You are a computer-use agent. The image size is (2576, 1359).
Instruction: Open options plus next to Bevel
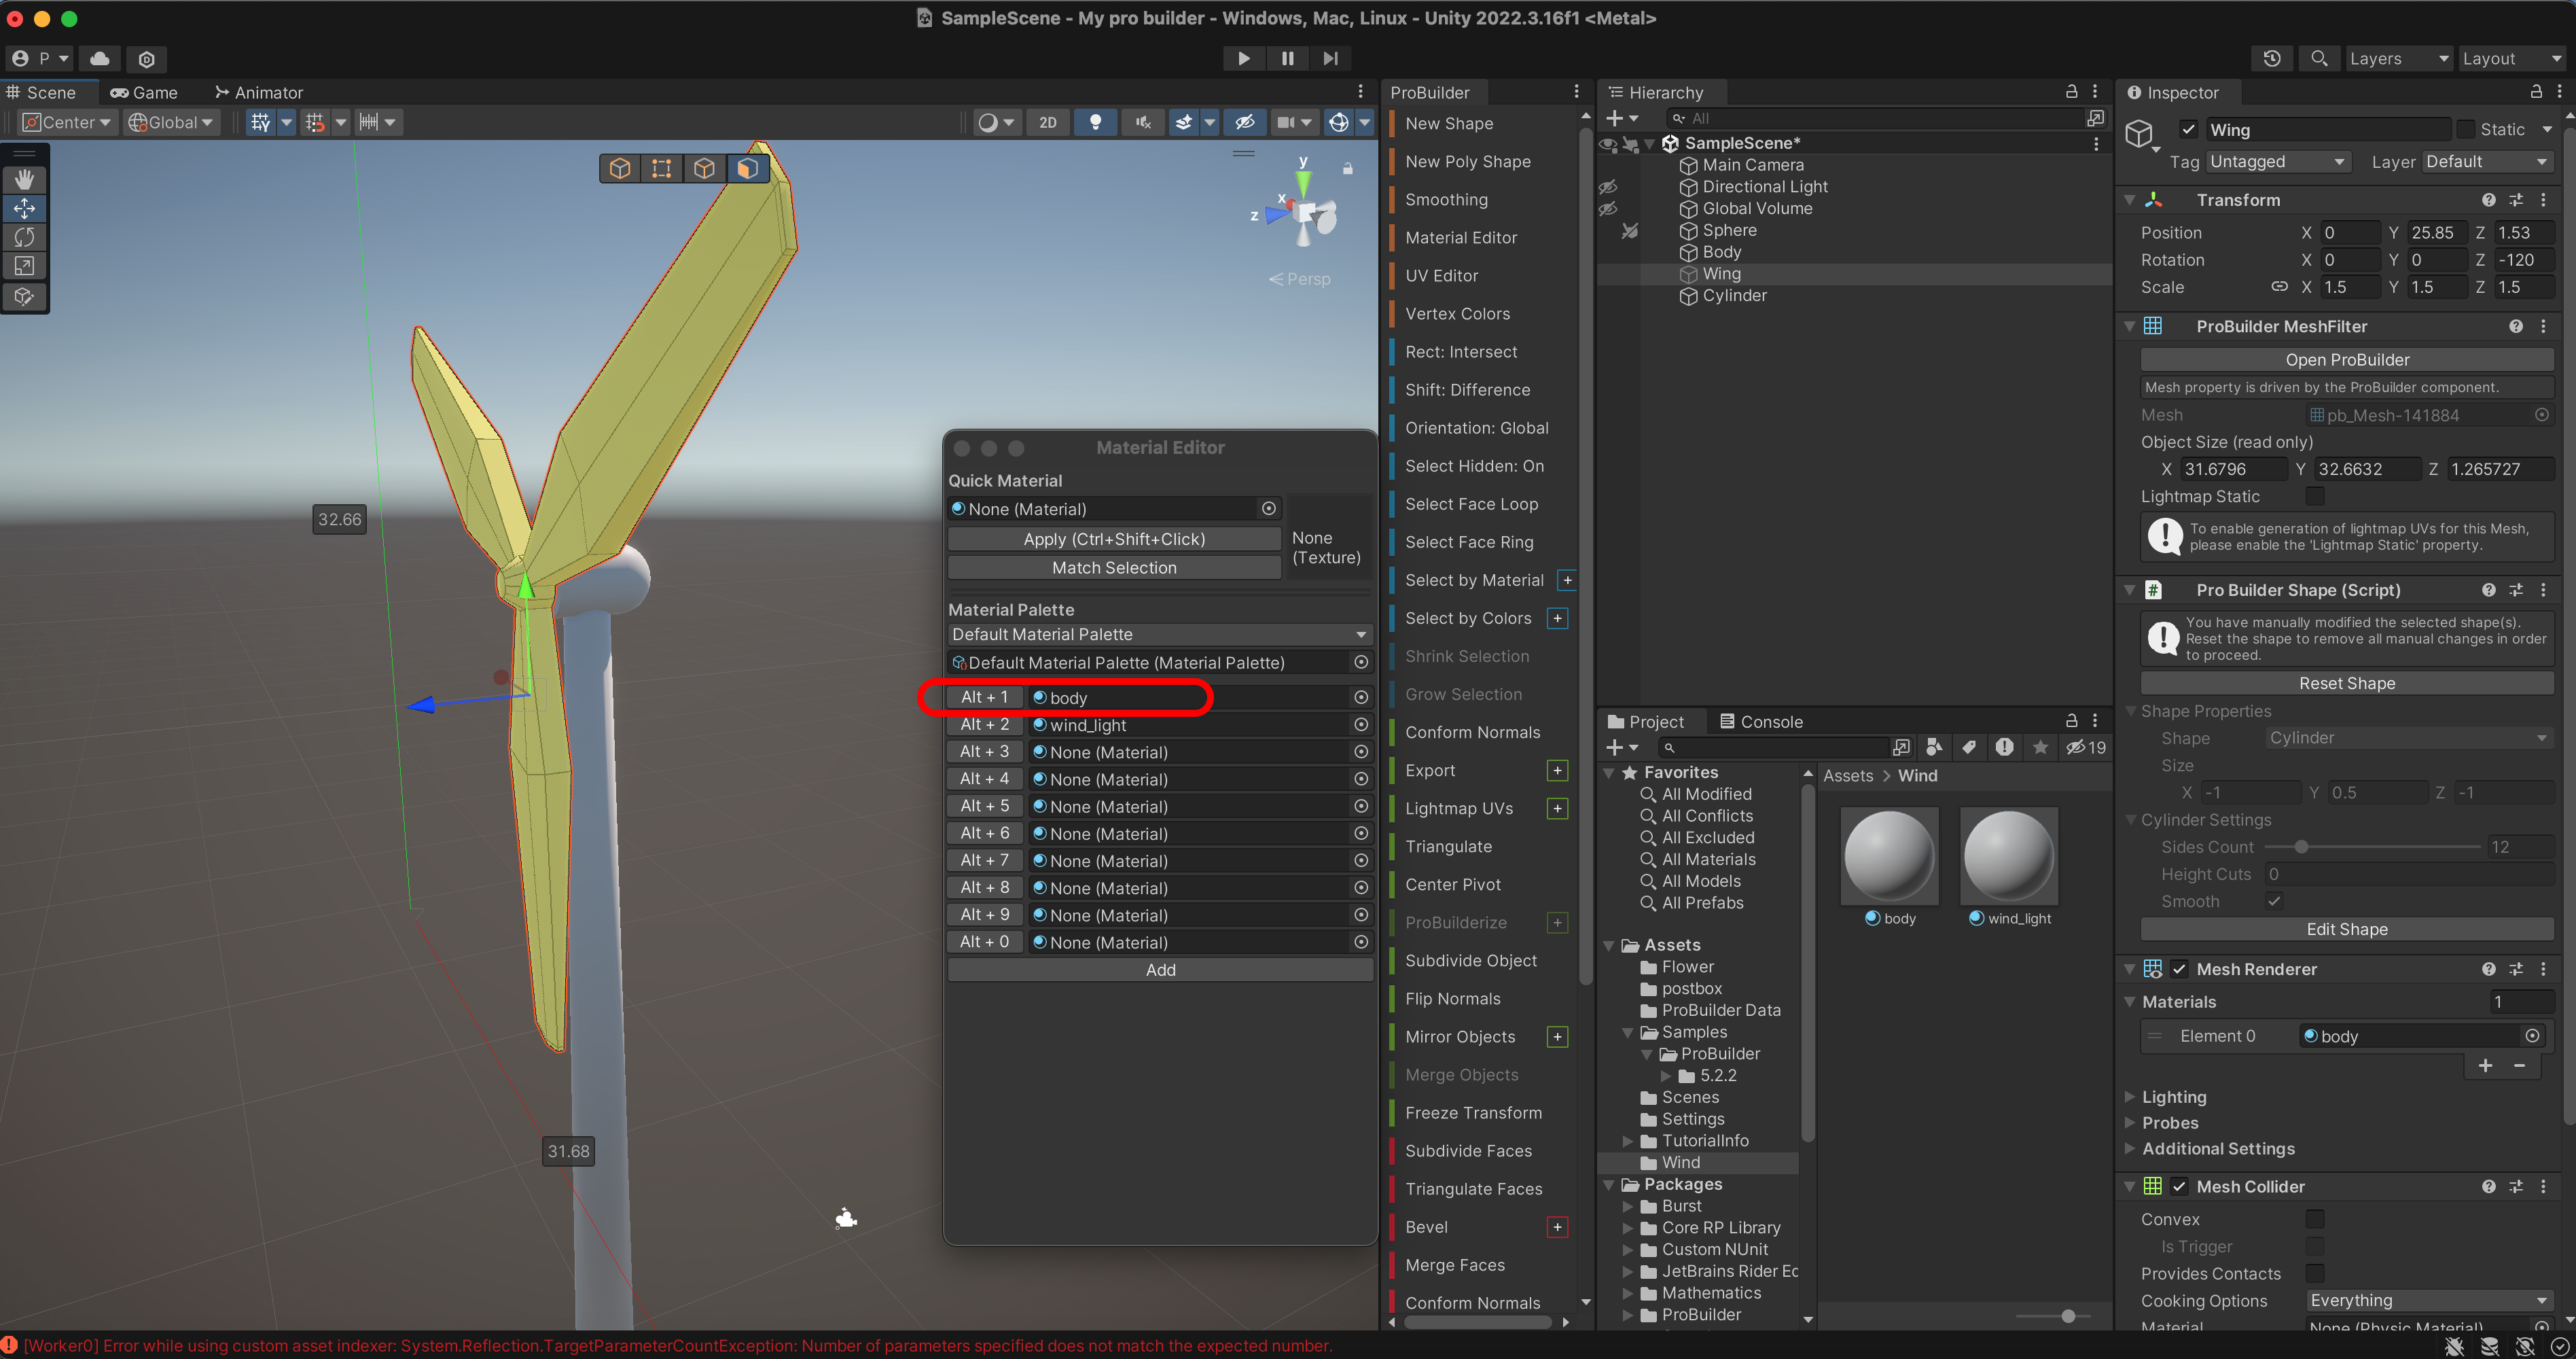point(1557,1227)
